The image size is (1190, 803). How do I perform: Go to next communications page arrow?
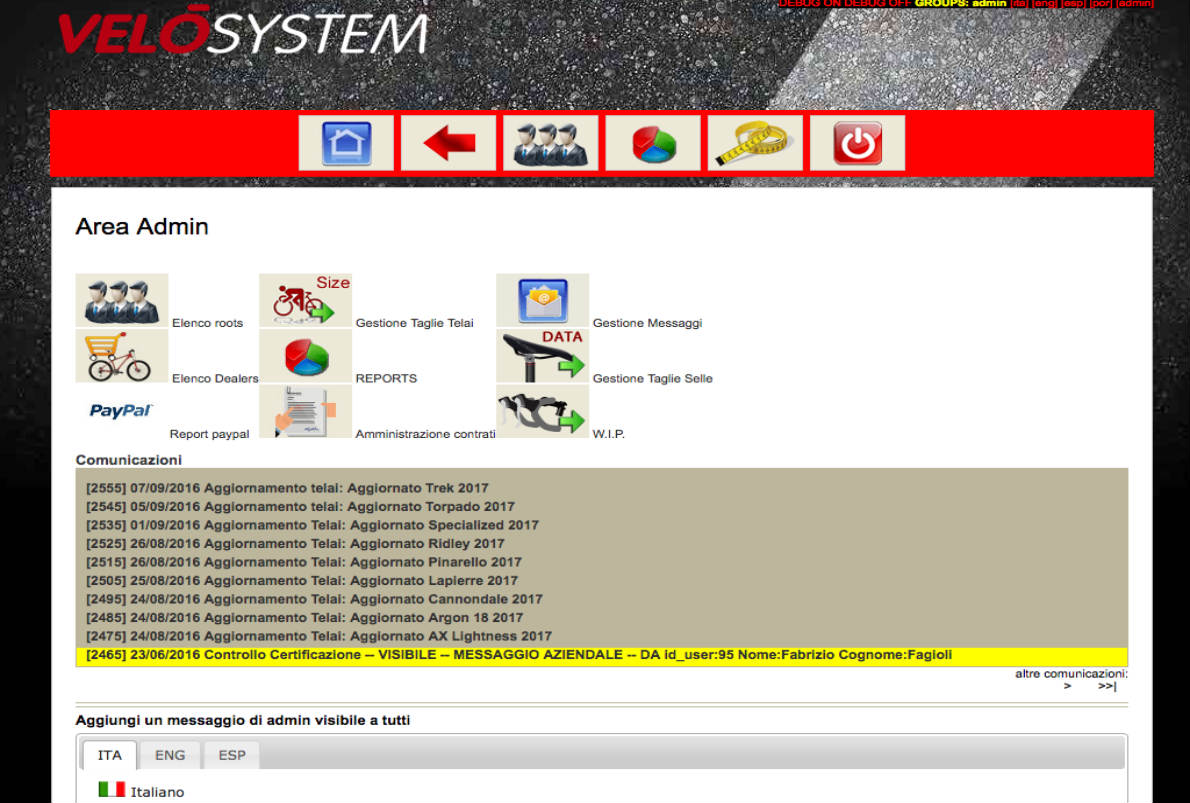pos(1068,686)
